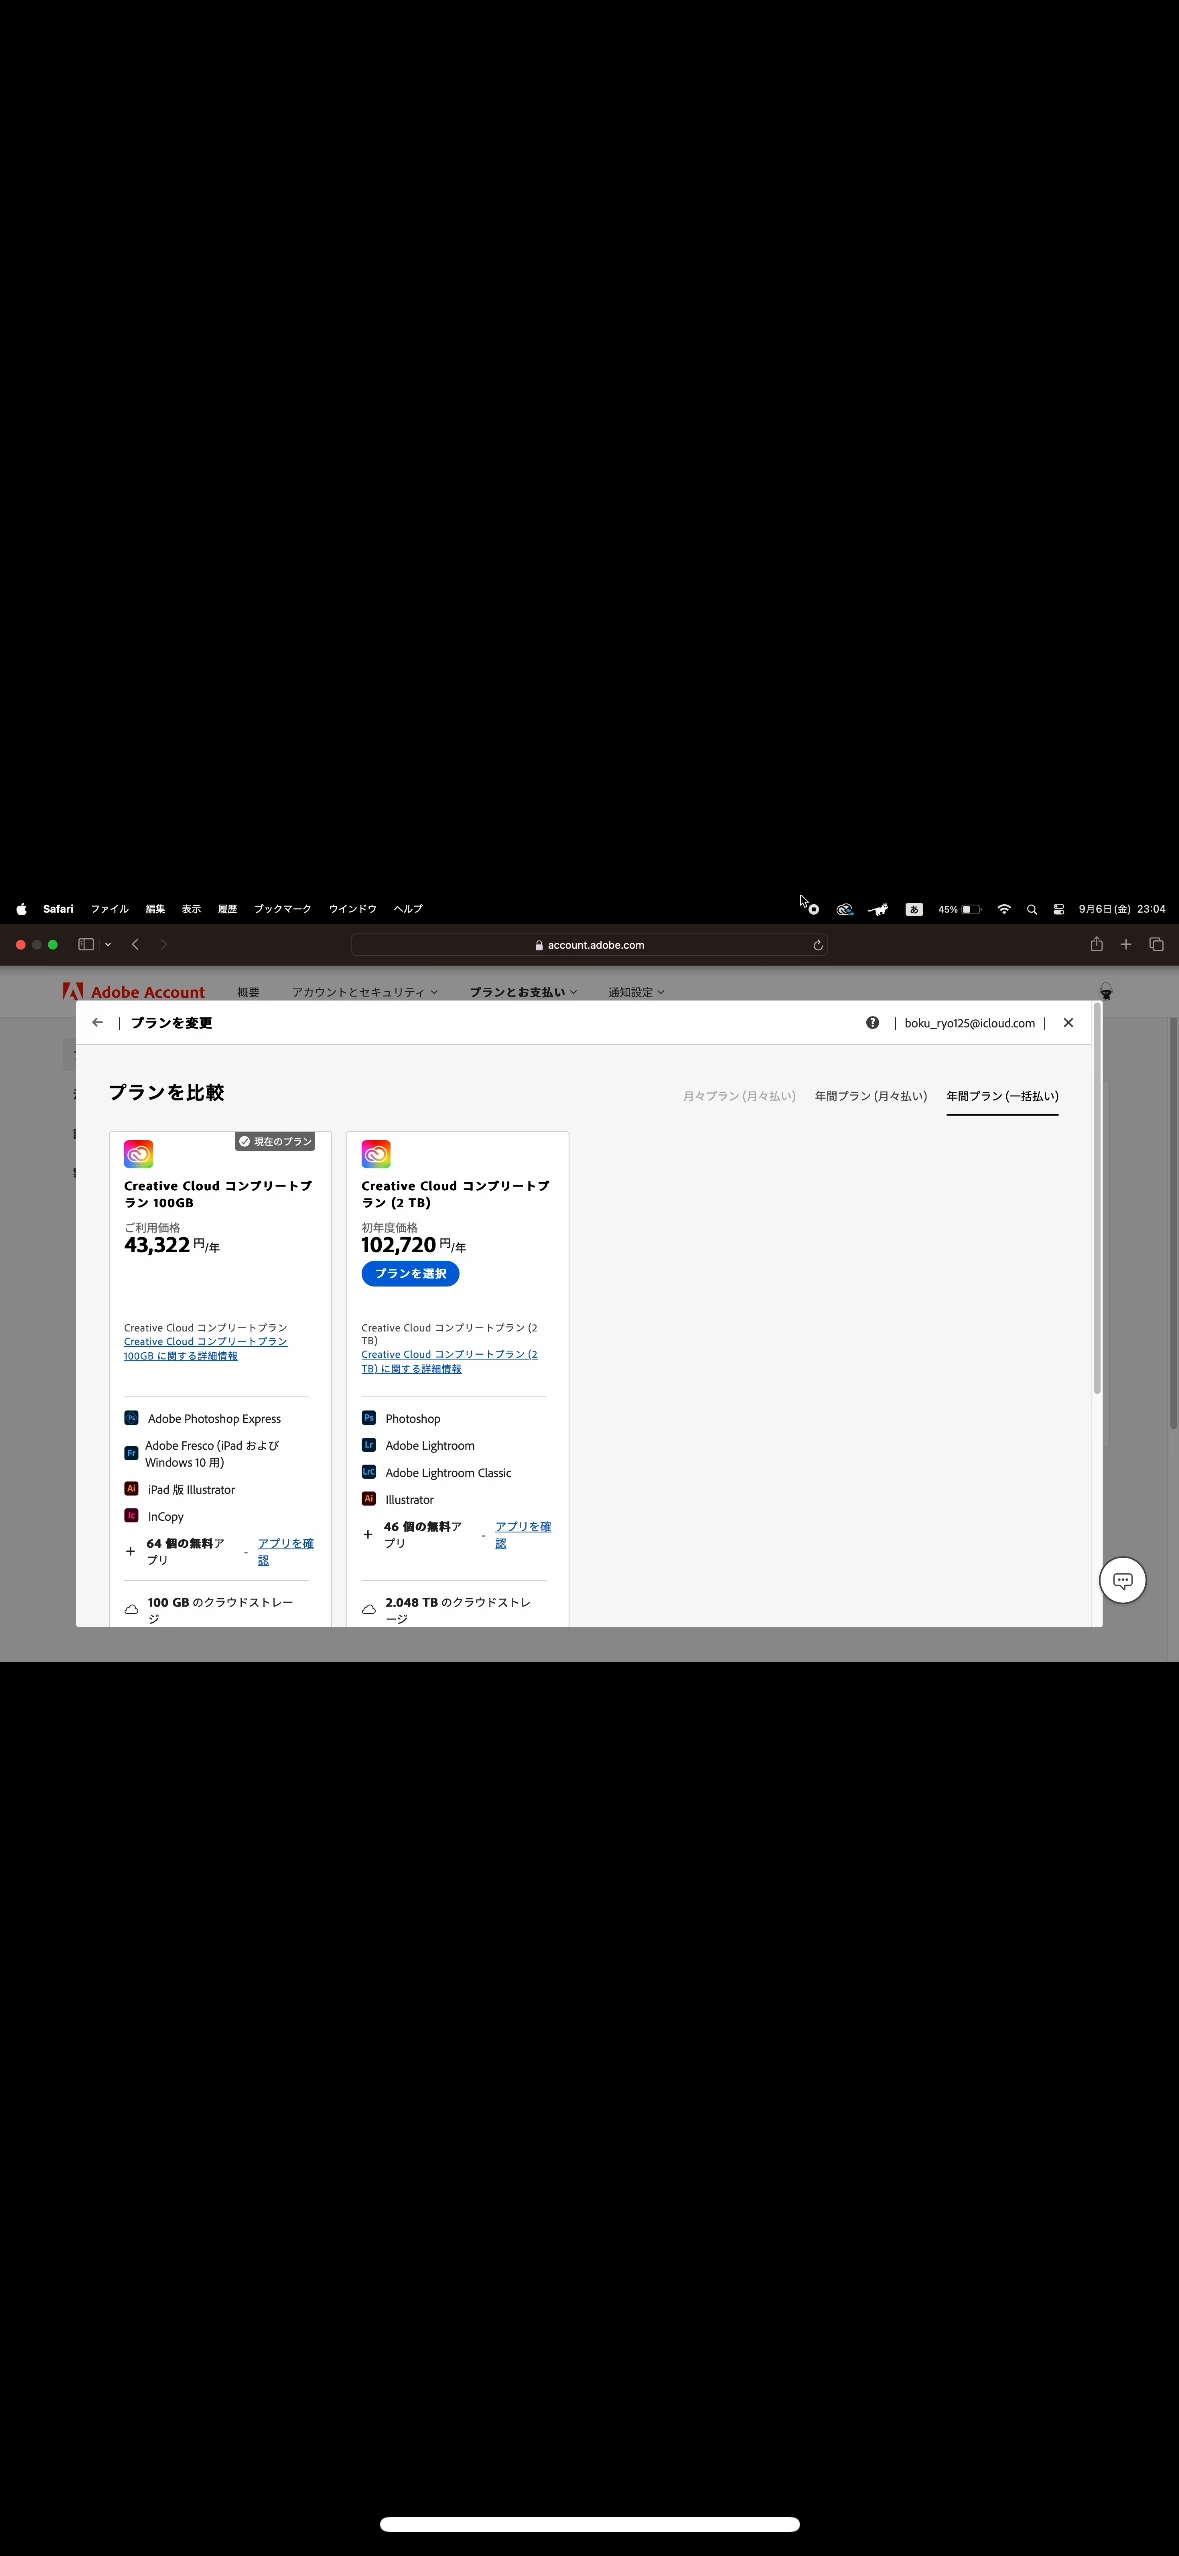Image resolution: width=1179 pixels, height=2556 pixels.
Task: Show Safari tab overview
Action: [1157, 944]
